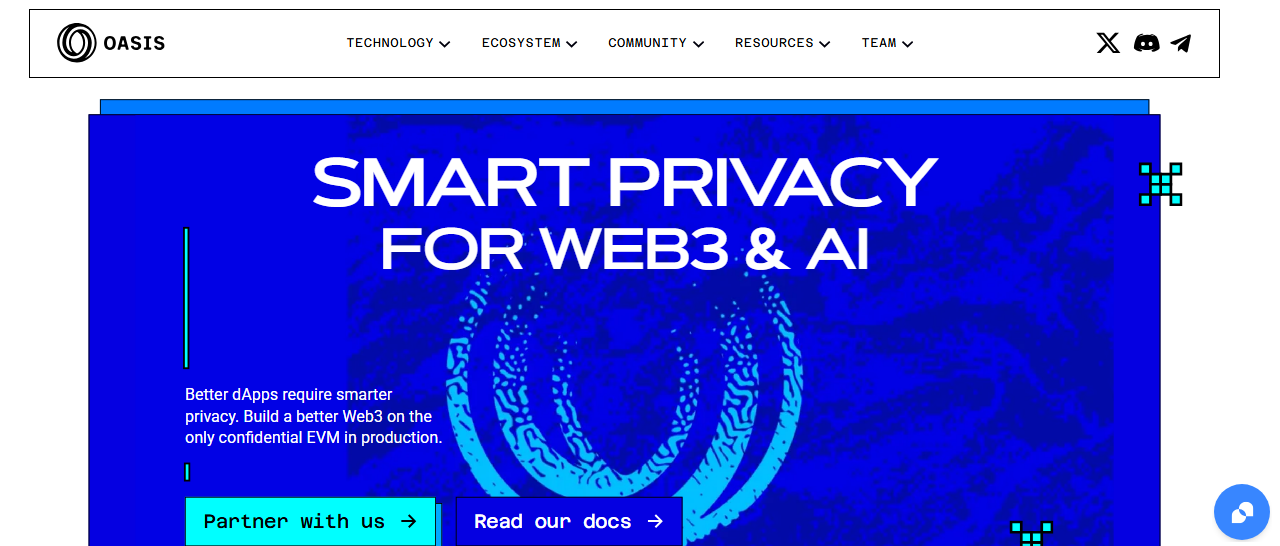Screen dimensions: 1280x546
Task: Click the swirling Oasis hero graphic
Action: (x=625, y=400)
